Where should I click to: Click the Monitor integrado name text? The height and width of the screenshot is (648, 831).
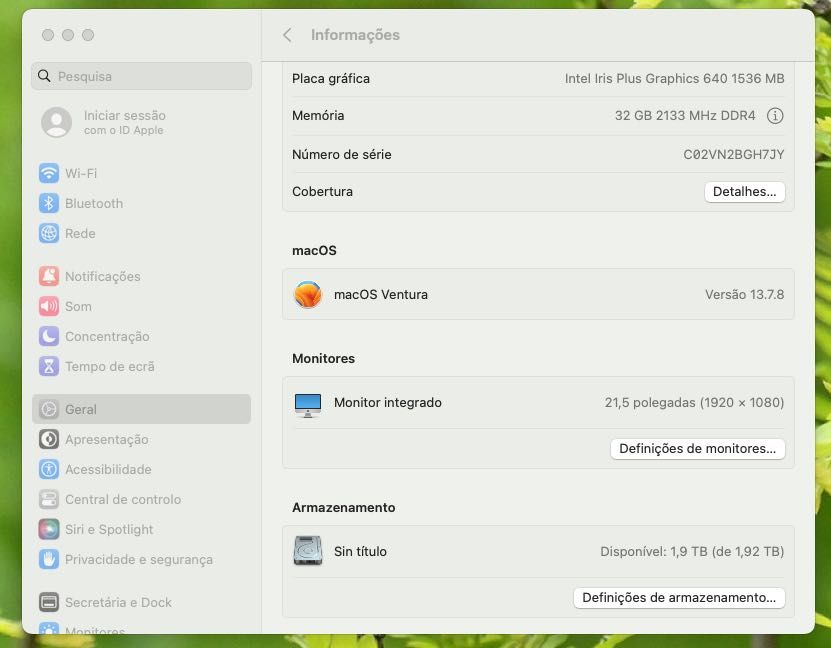387,403
